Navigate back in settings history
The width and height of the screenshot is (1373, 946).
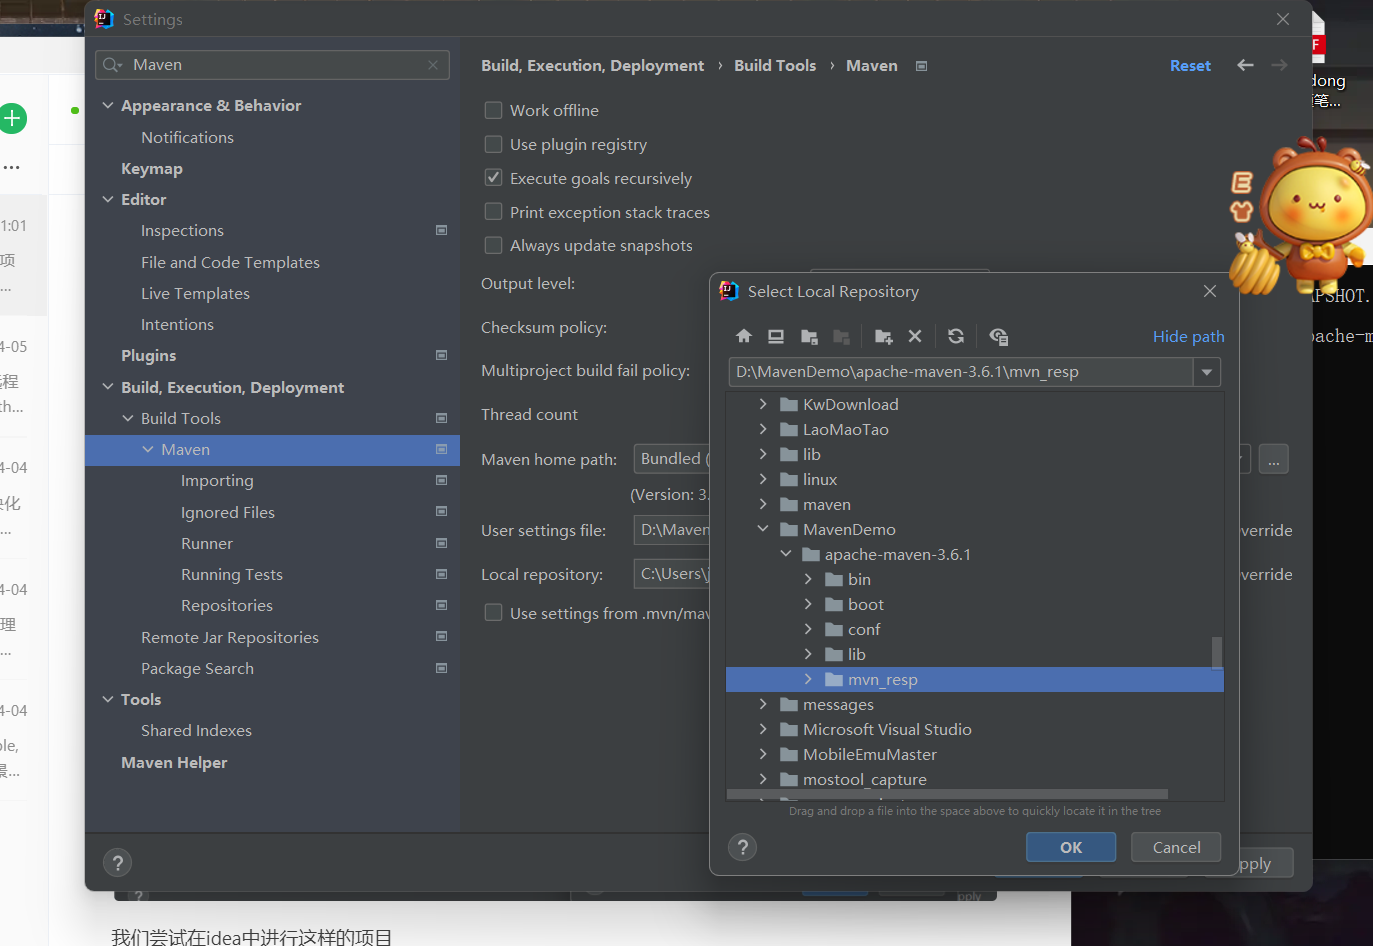click(x=1245, y=65)
